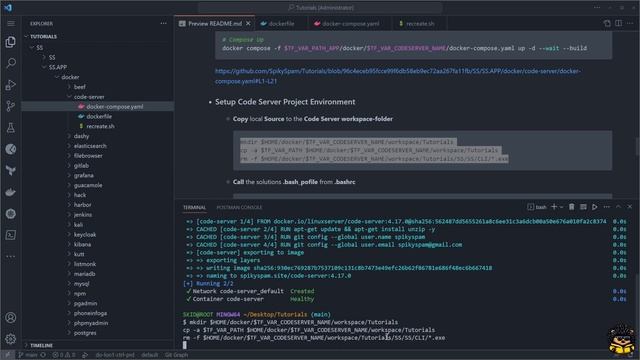Show additional views ellipsis in activity bar
640x360 pixels.
[11, 256]
